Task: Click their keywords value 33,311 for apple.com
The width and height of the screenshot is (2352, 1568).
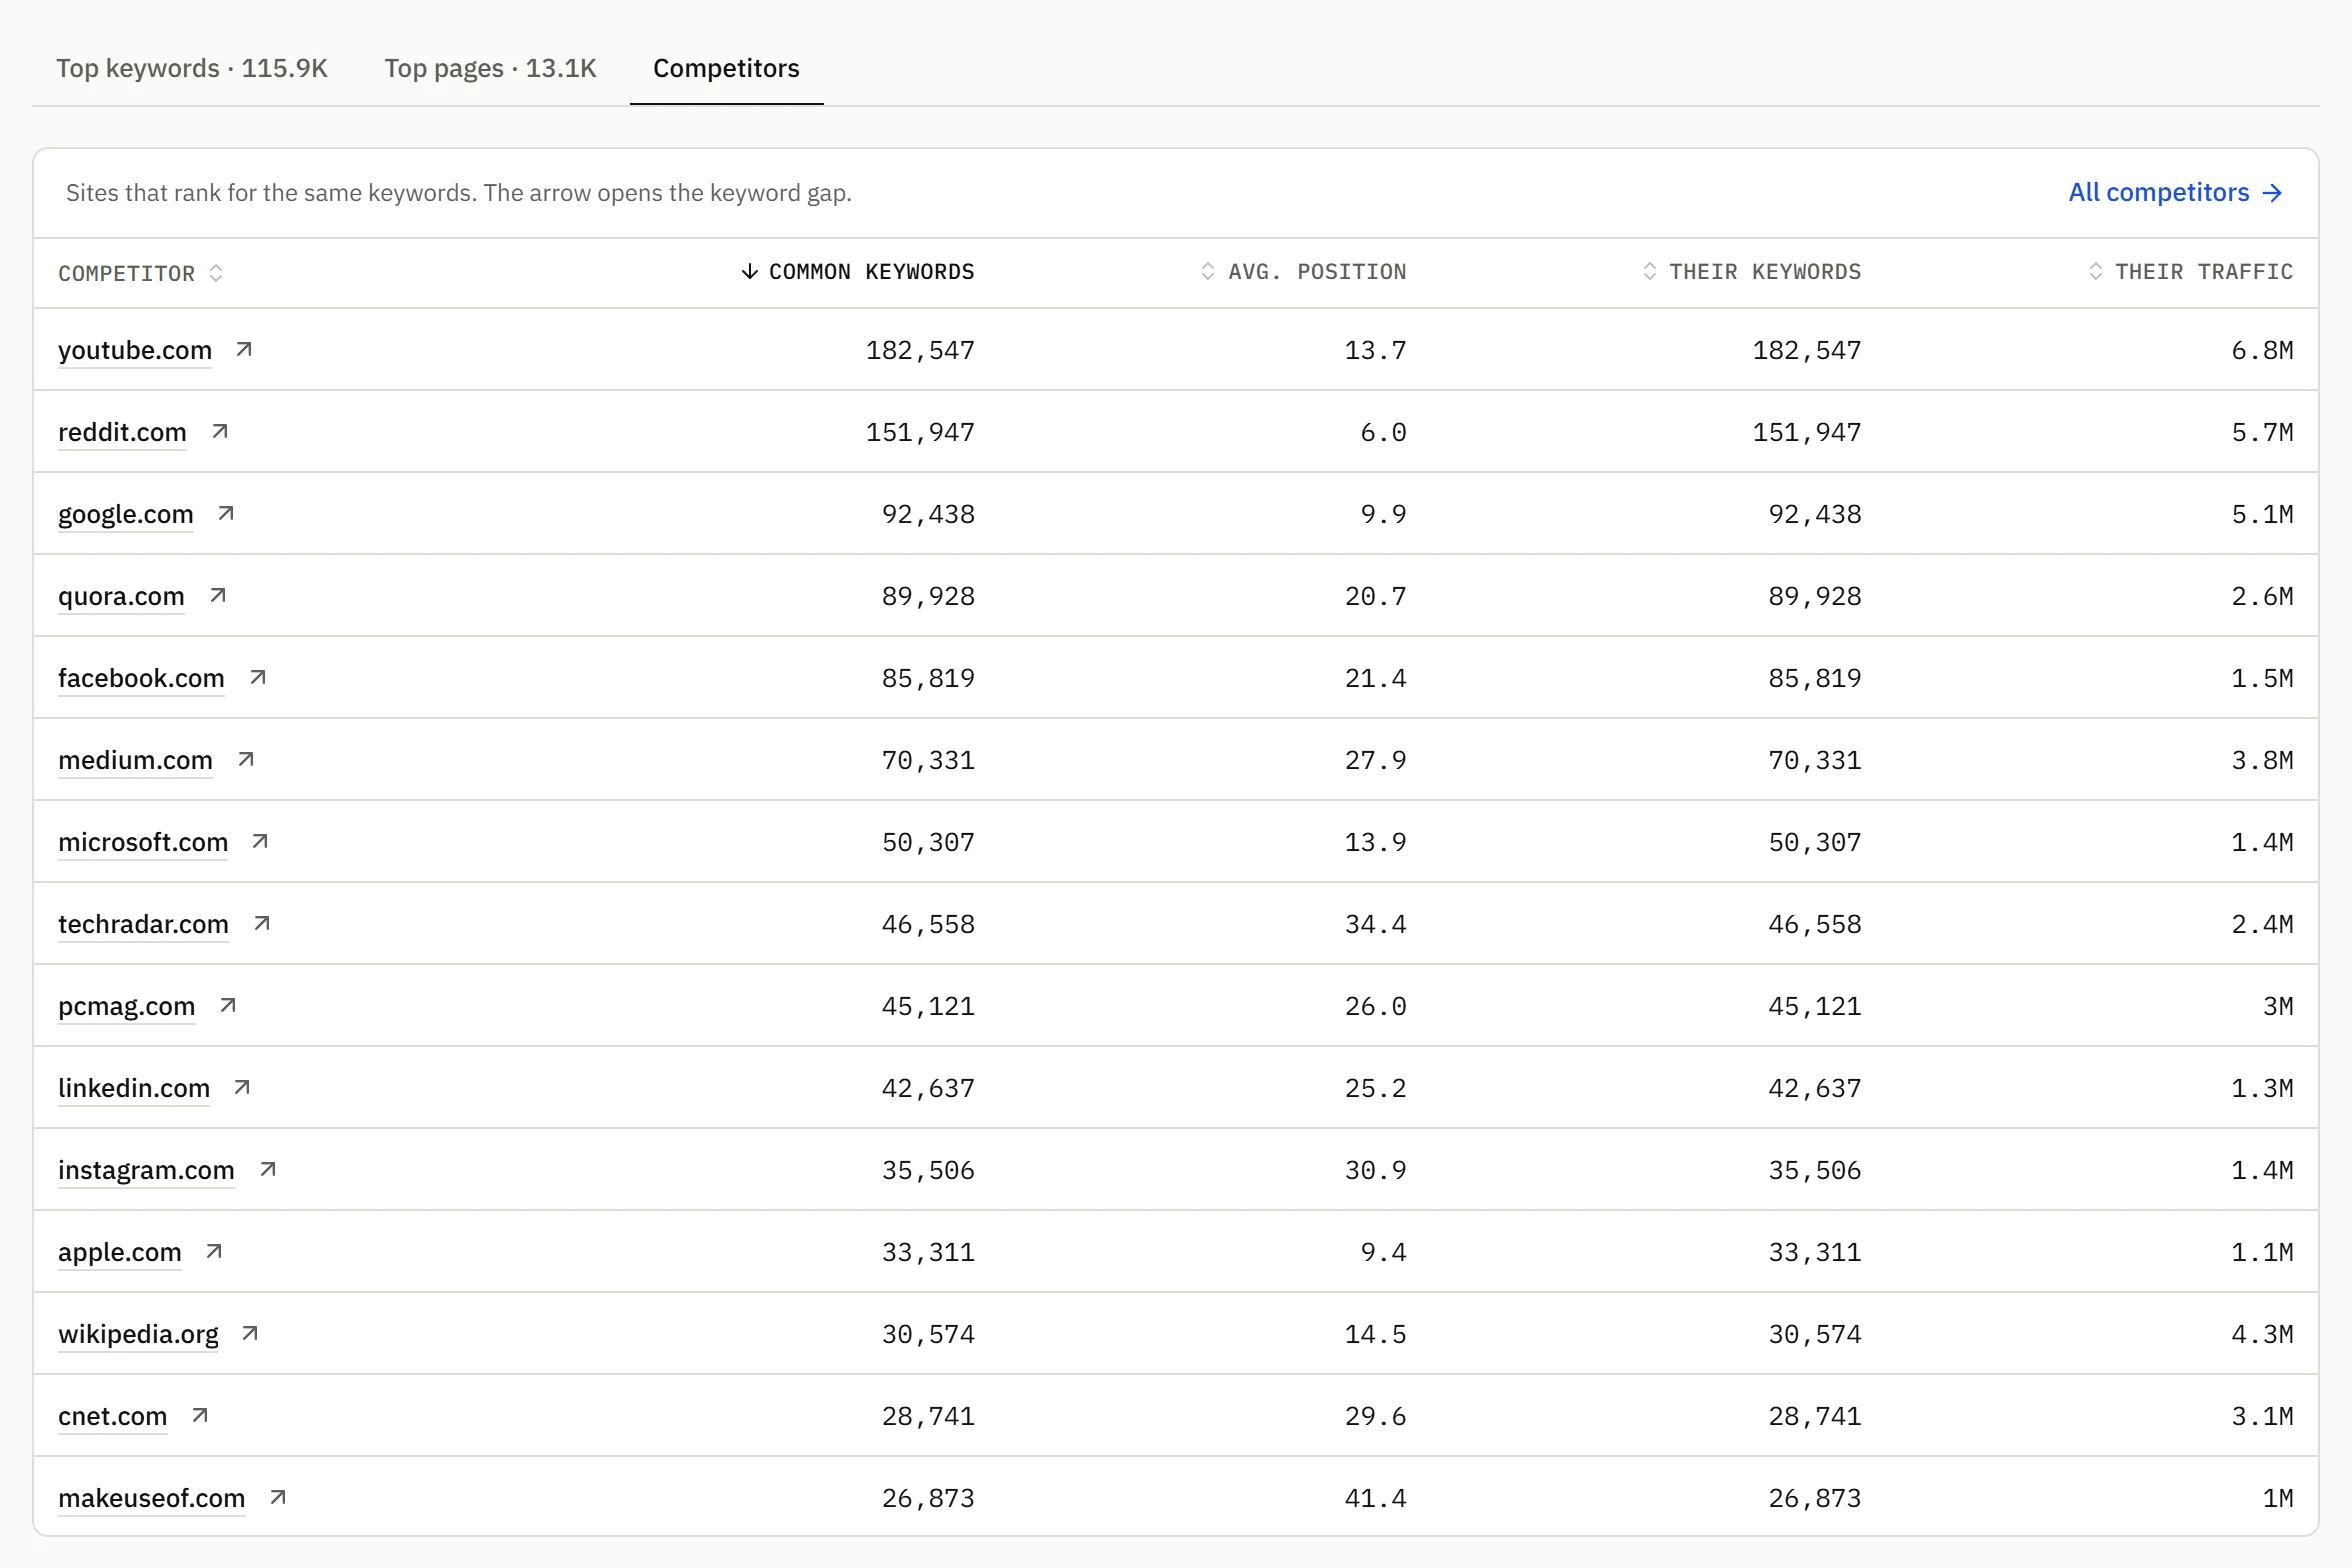Action: click(1814, 1252)
